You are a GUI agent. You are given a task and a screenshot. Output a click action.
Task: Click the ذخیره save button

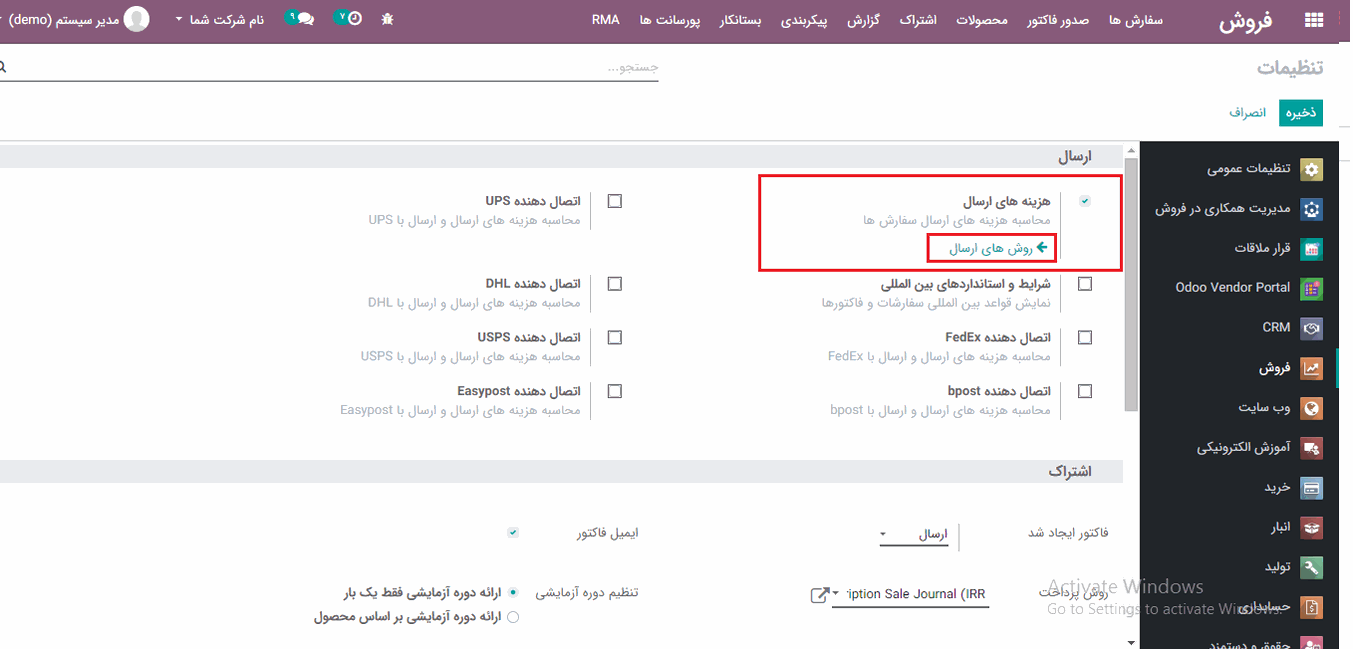[x=1301, y=113]
